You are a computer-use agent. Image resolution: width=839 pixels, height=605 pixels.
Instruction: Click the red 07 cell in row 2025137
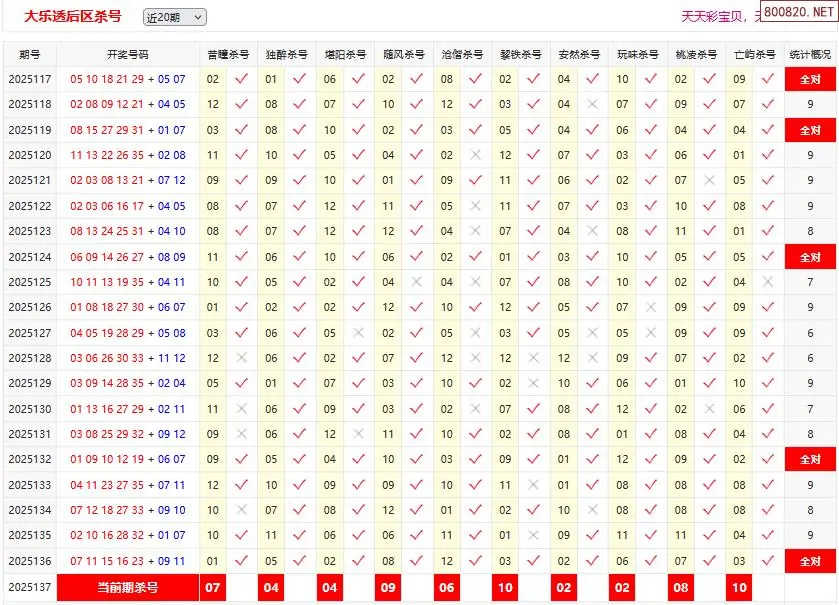(x=213, y=588)
